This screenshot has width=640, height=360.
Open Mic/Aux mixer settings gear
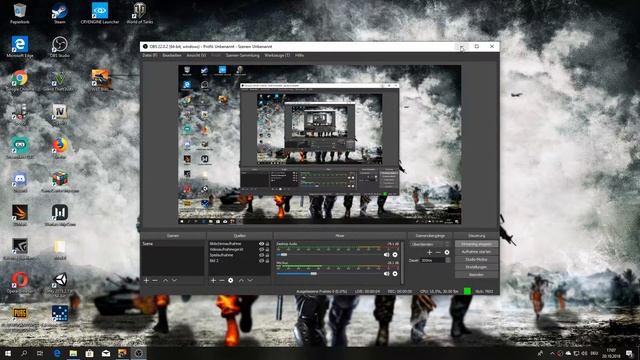pyautogui.click(x=395, y=274)
